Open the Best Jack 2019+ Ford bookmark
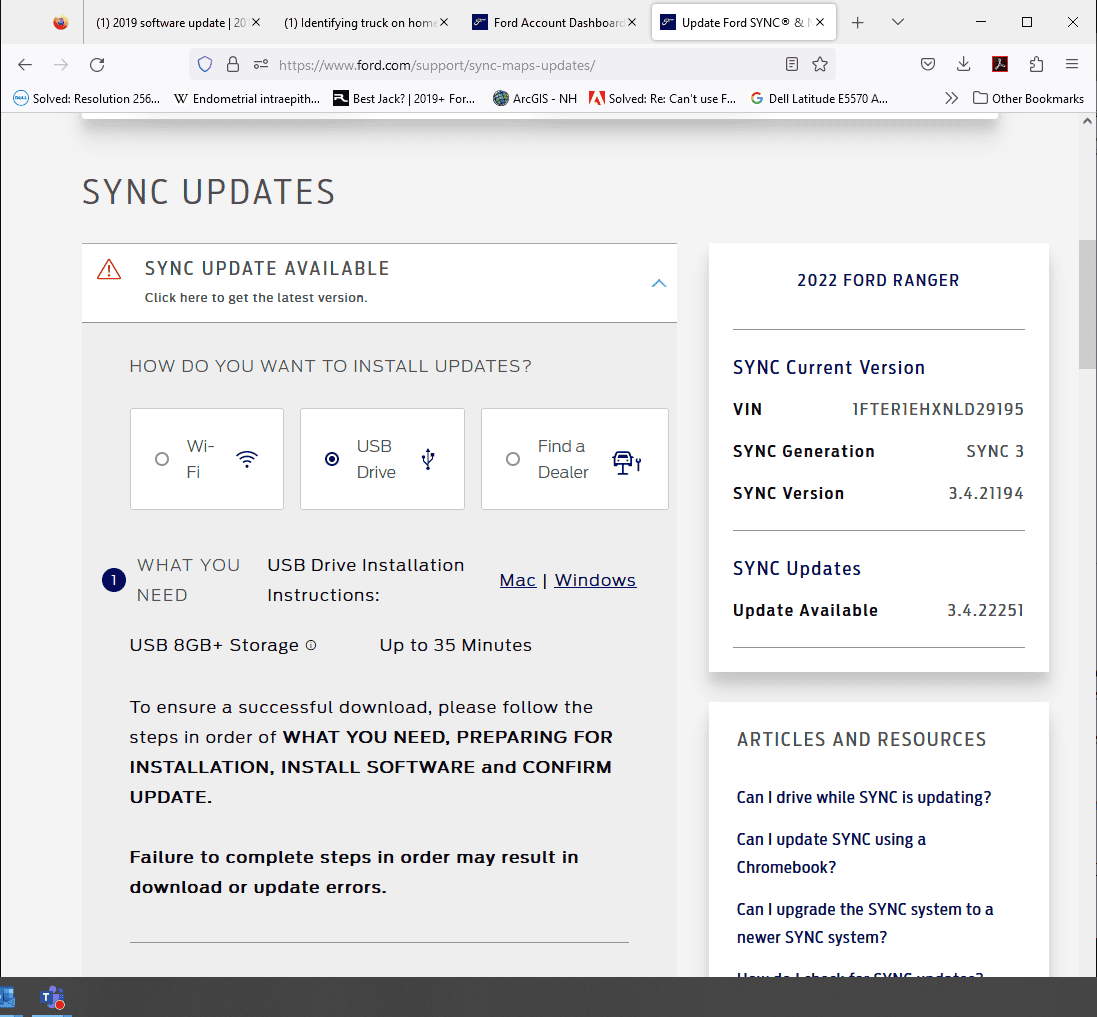Viewport: 1097px width, 1017px height. (404, 99)
